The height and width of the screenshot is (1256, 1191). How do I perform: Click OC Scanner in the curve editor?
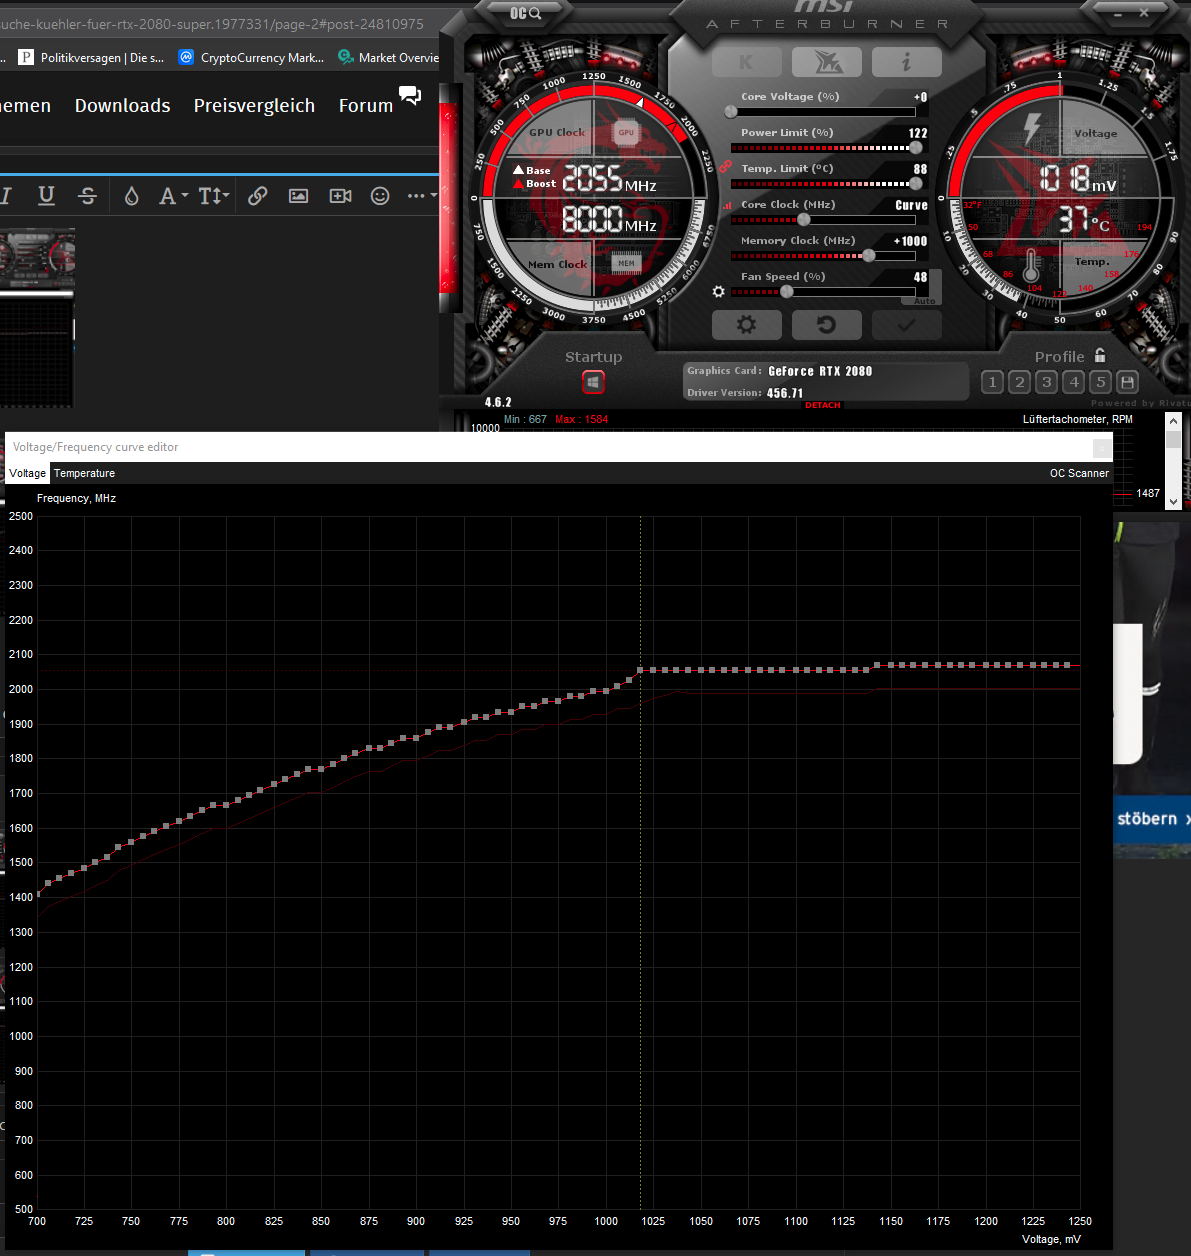coord(1079,473)
